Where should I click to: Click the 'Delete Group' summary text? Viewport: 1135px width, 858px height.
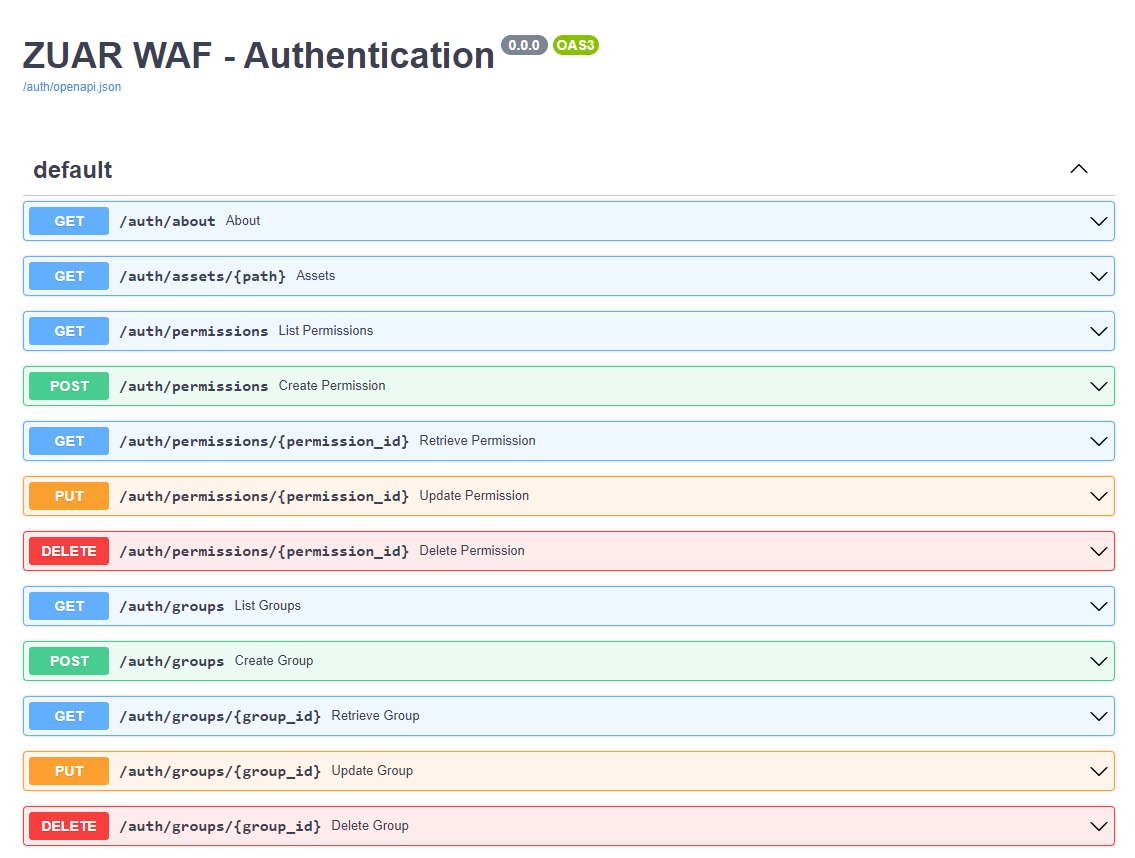(x=370, y=826)
